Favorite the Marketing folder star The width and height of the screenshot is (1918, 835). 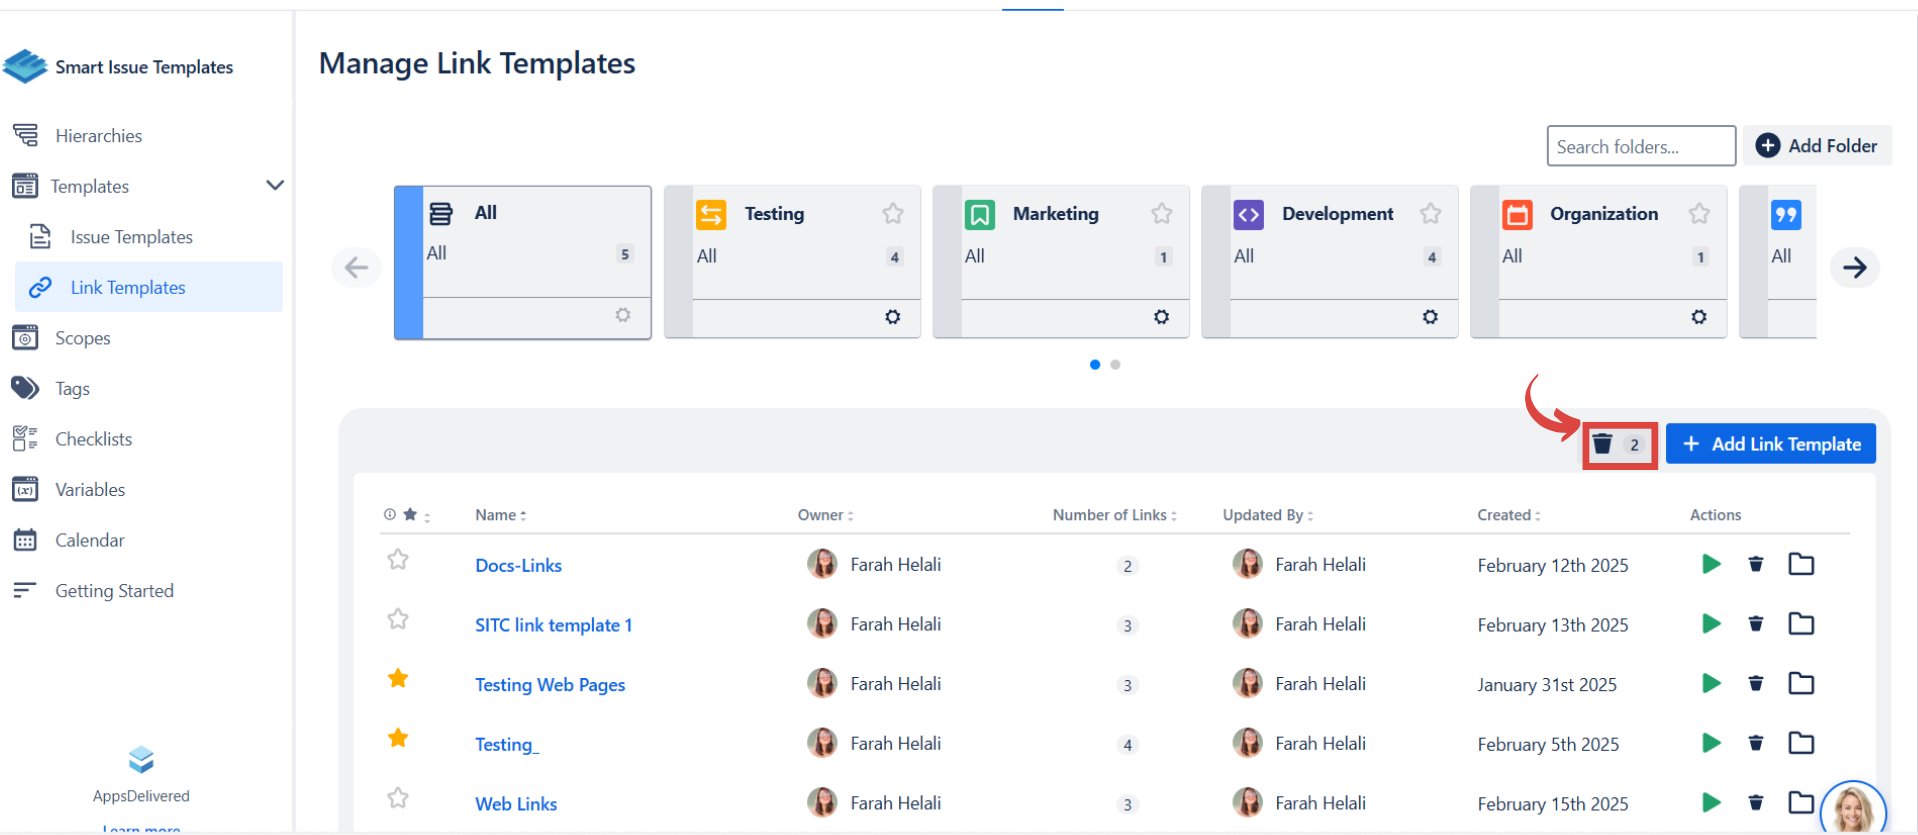pos(1161,214)
